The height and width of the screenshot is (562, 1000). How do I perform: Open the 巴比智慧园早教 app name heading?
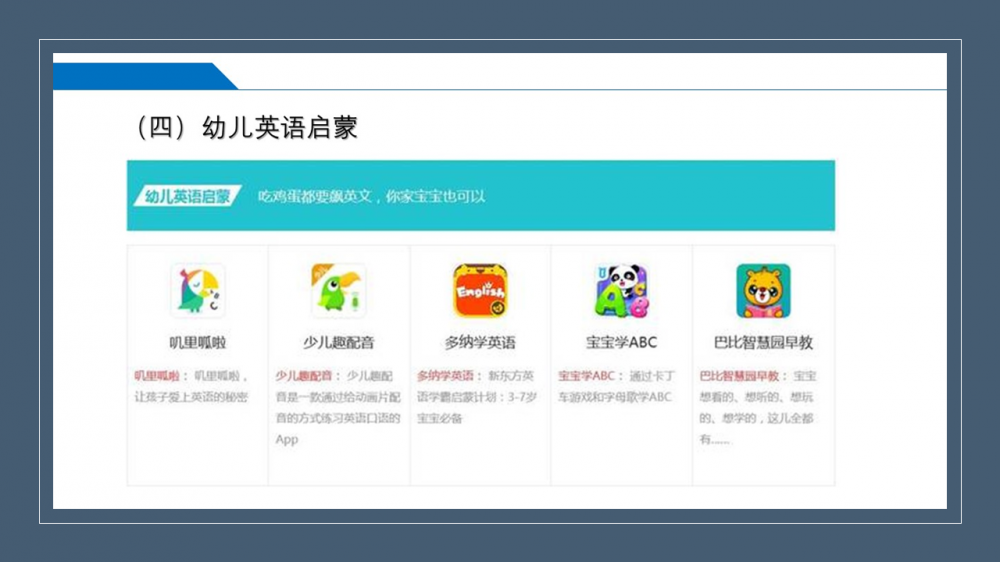[x=763, y=342]
